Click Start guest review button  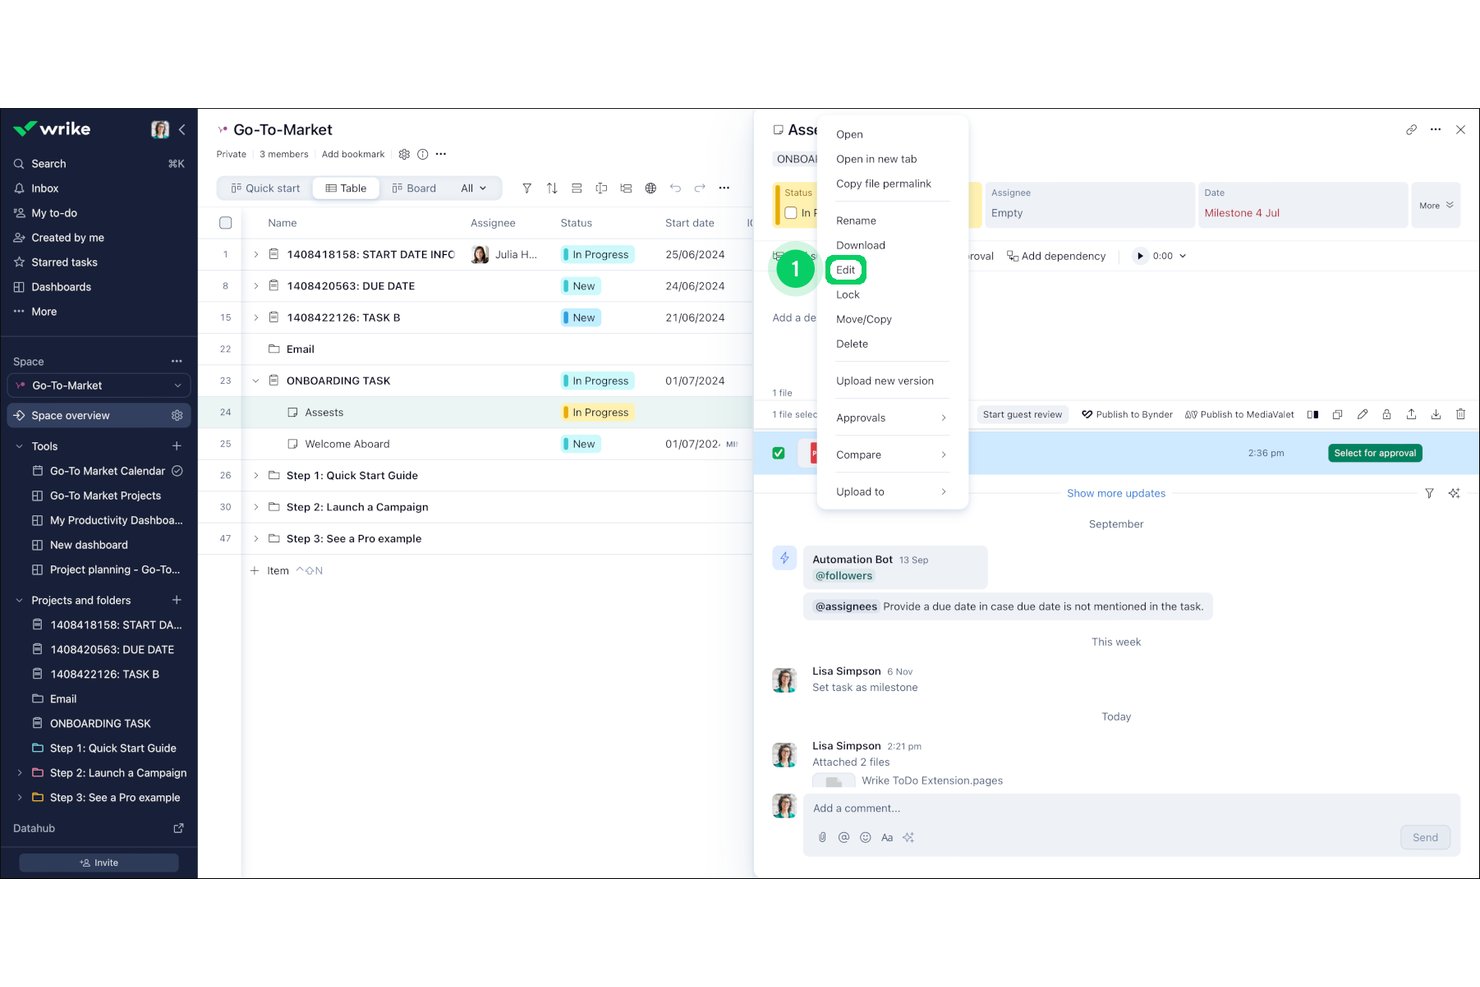point(1022,414)
